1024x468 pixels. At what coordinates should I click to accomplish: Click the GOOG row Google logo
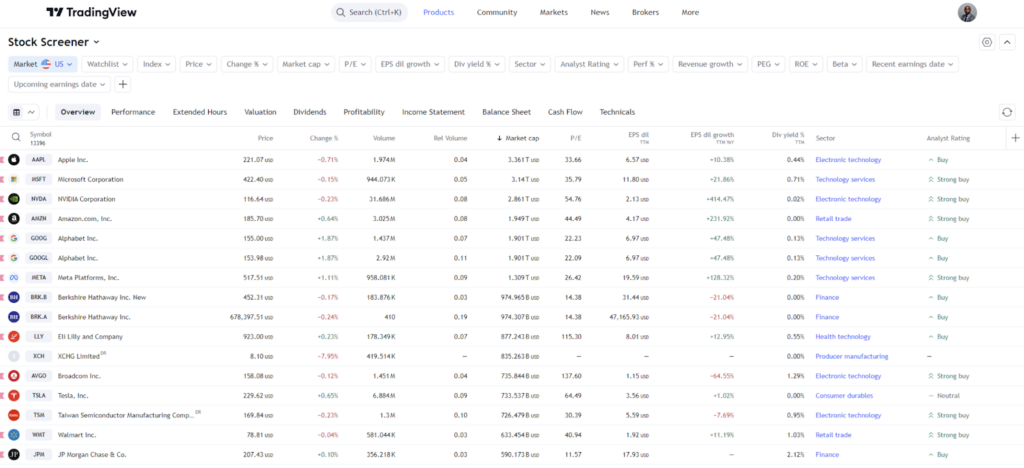coord(14,238)
